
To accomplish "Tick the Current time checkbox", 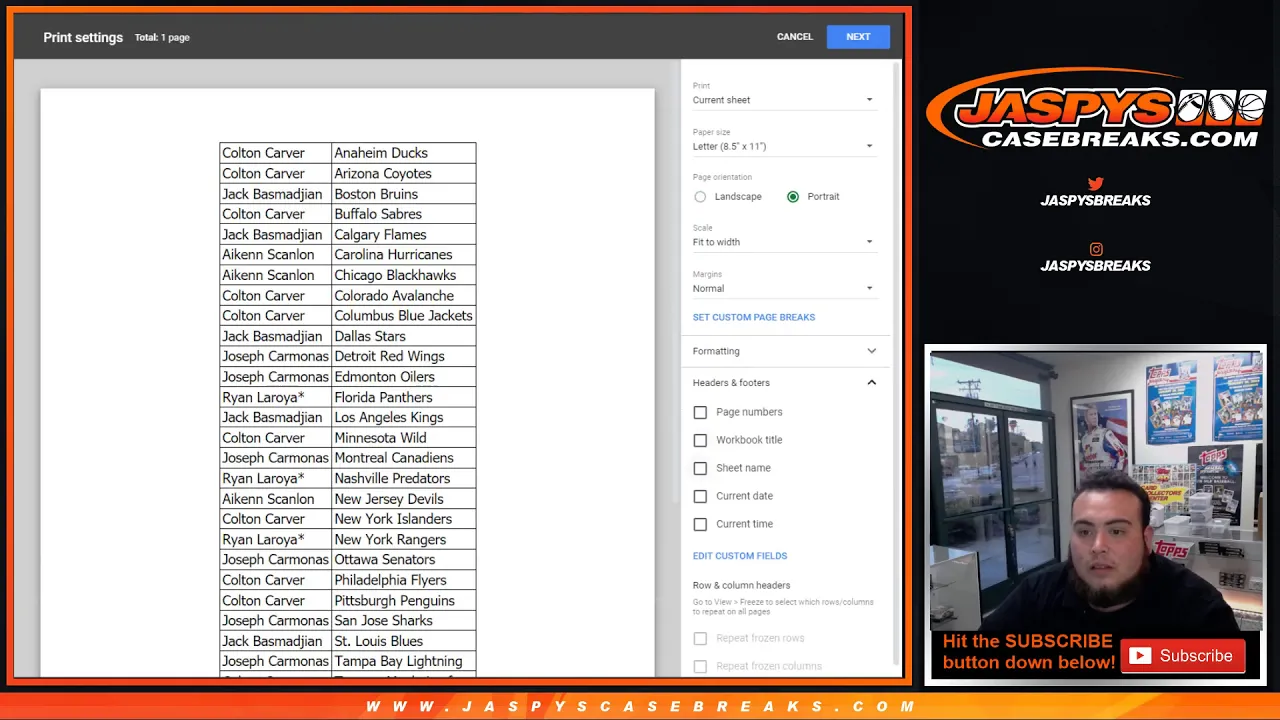I will pyautogui.click(x=700, y=524).
